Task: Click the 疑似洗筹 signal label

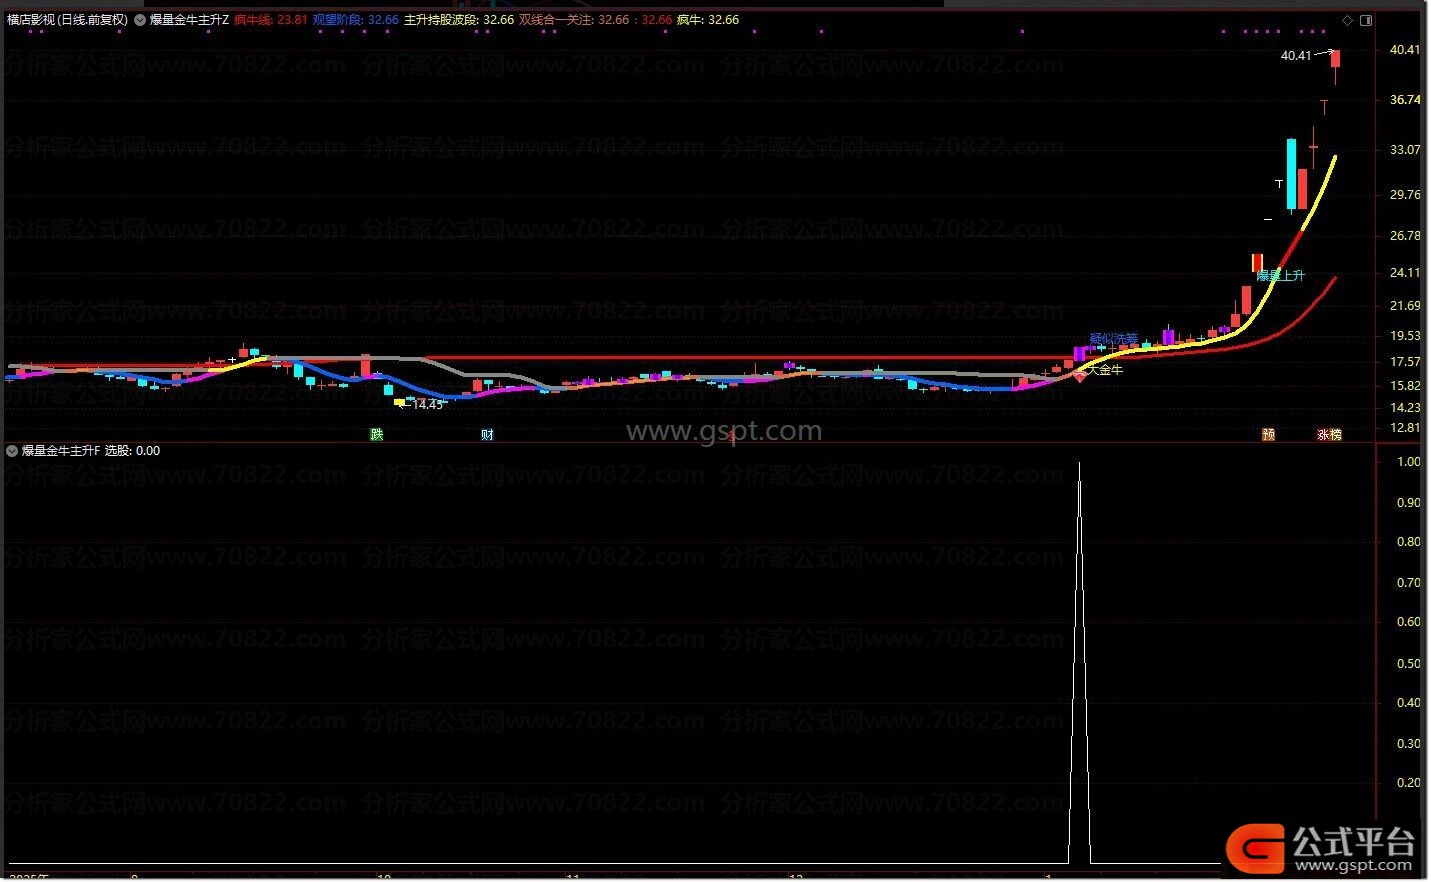Action: [x=1112, y=339]
